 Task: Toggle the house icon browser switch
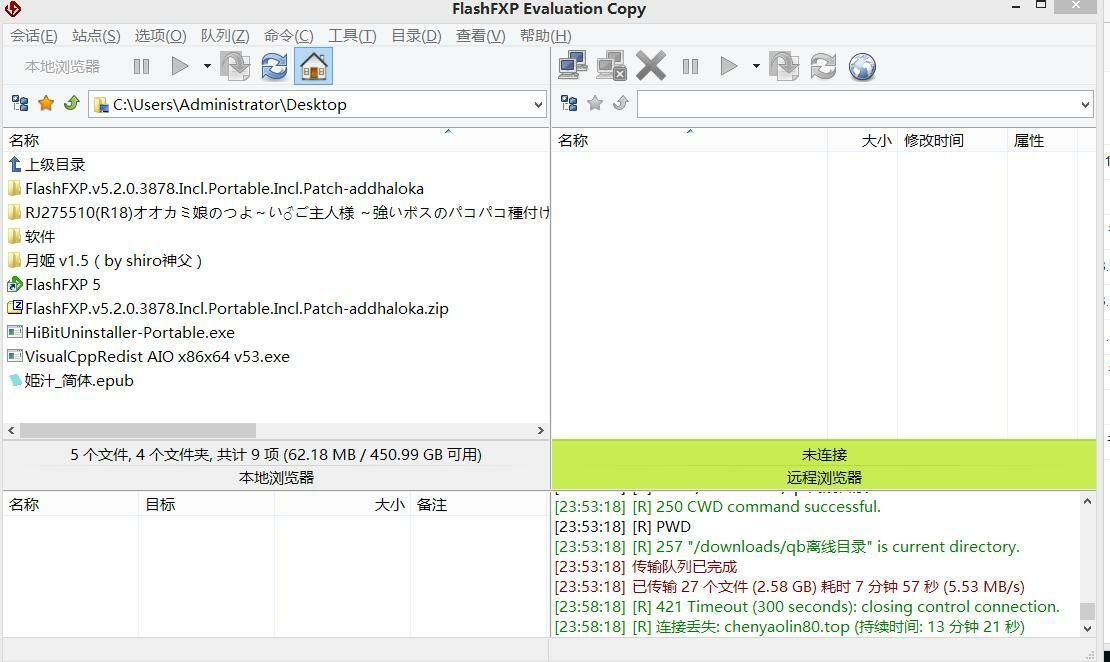[x=313, y=67]
